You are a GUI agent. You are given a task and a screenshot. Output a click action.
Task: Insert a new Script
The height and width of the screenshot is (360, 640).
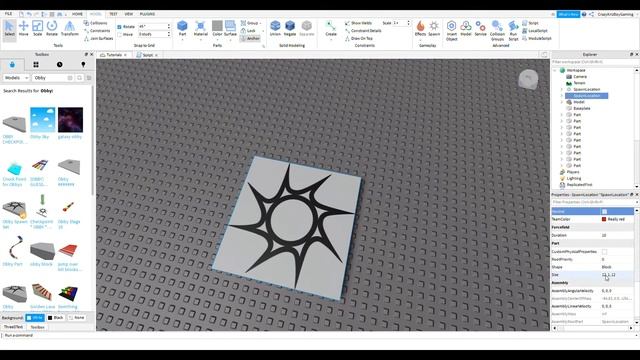point(530,23)
